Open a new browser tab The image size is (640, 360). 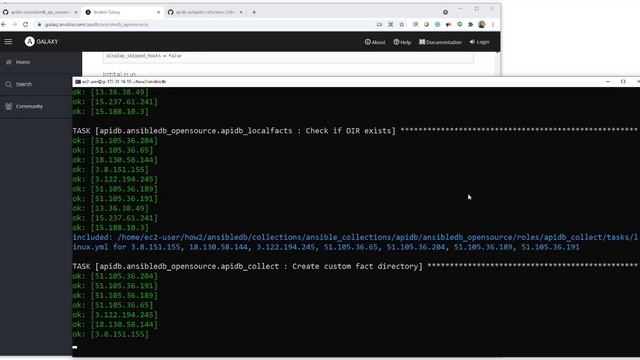254,12
